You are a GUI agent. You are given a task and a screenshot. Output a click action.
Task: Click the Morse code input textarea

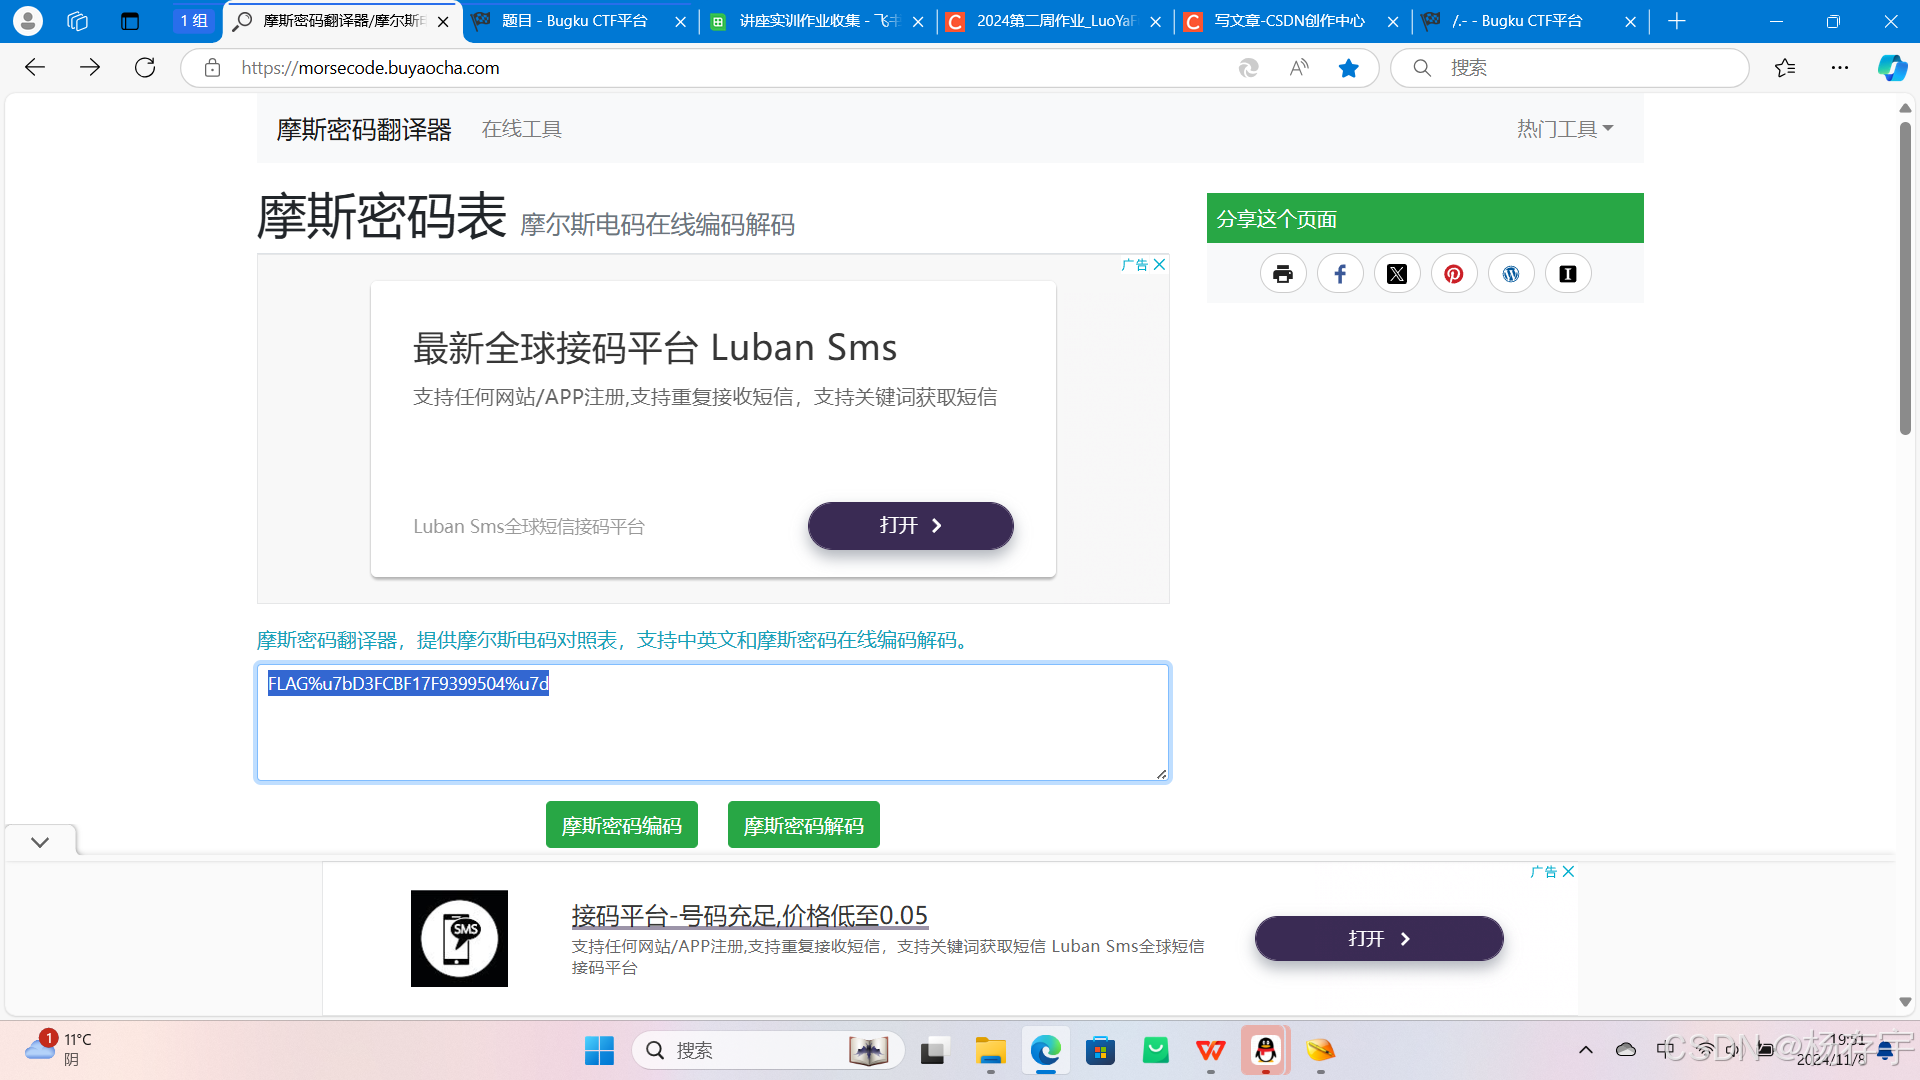(x=712, y=722)
